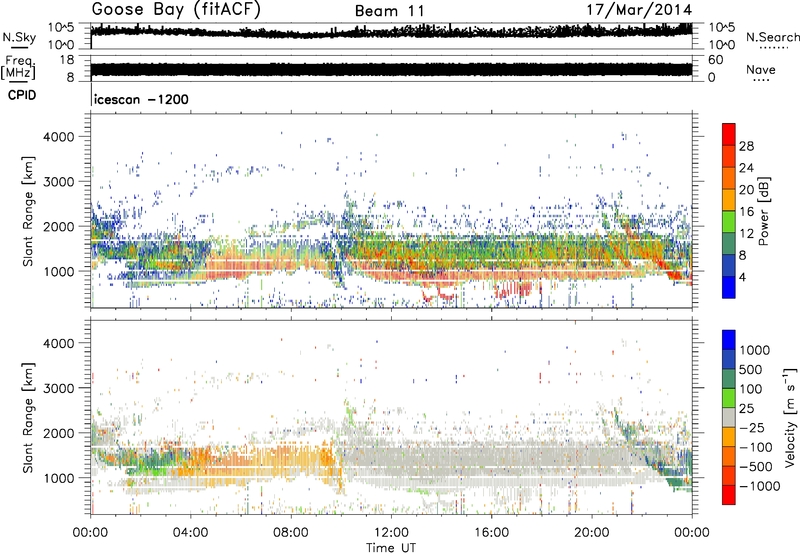Click the blue bottom of the power colorbar
The width and height of the screenshot is (800, 554).
pyautogui.click(x=729, y=288)
